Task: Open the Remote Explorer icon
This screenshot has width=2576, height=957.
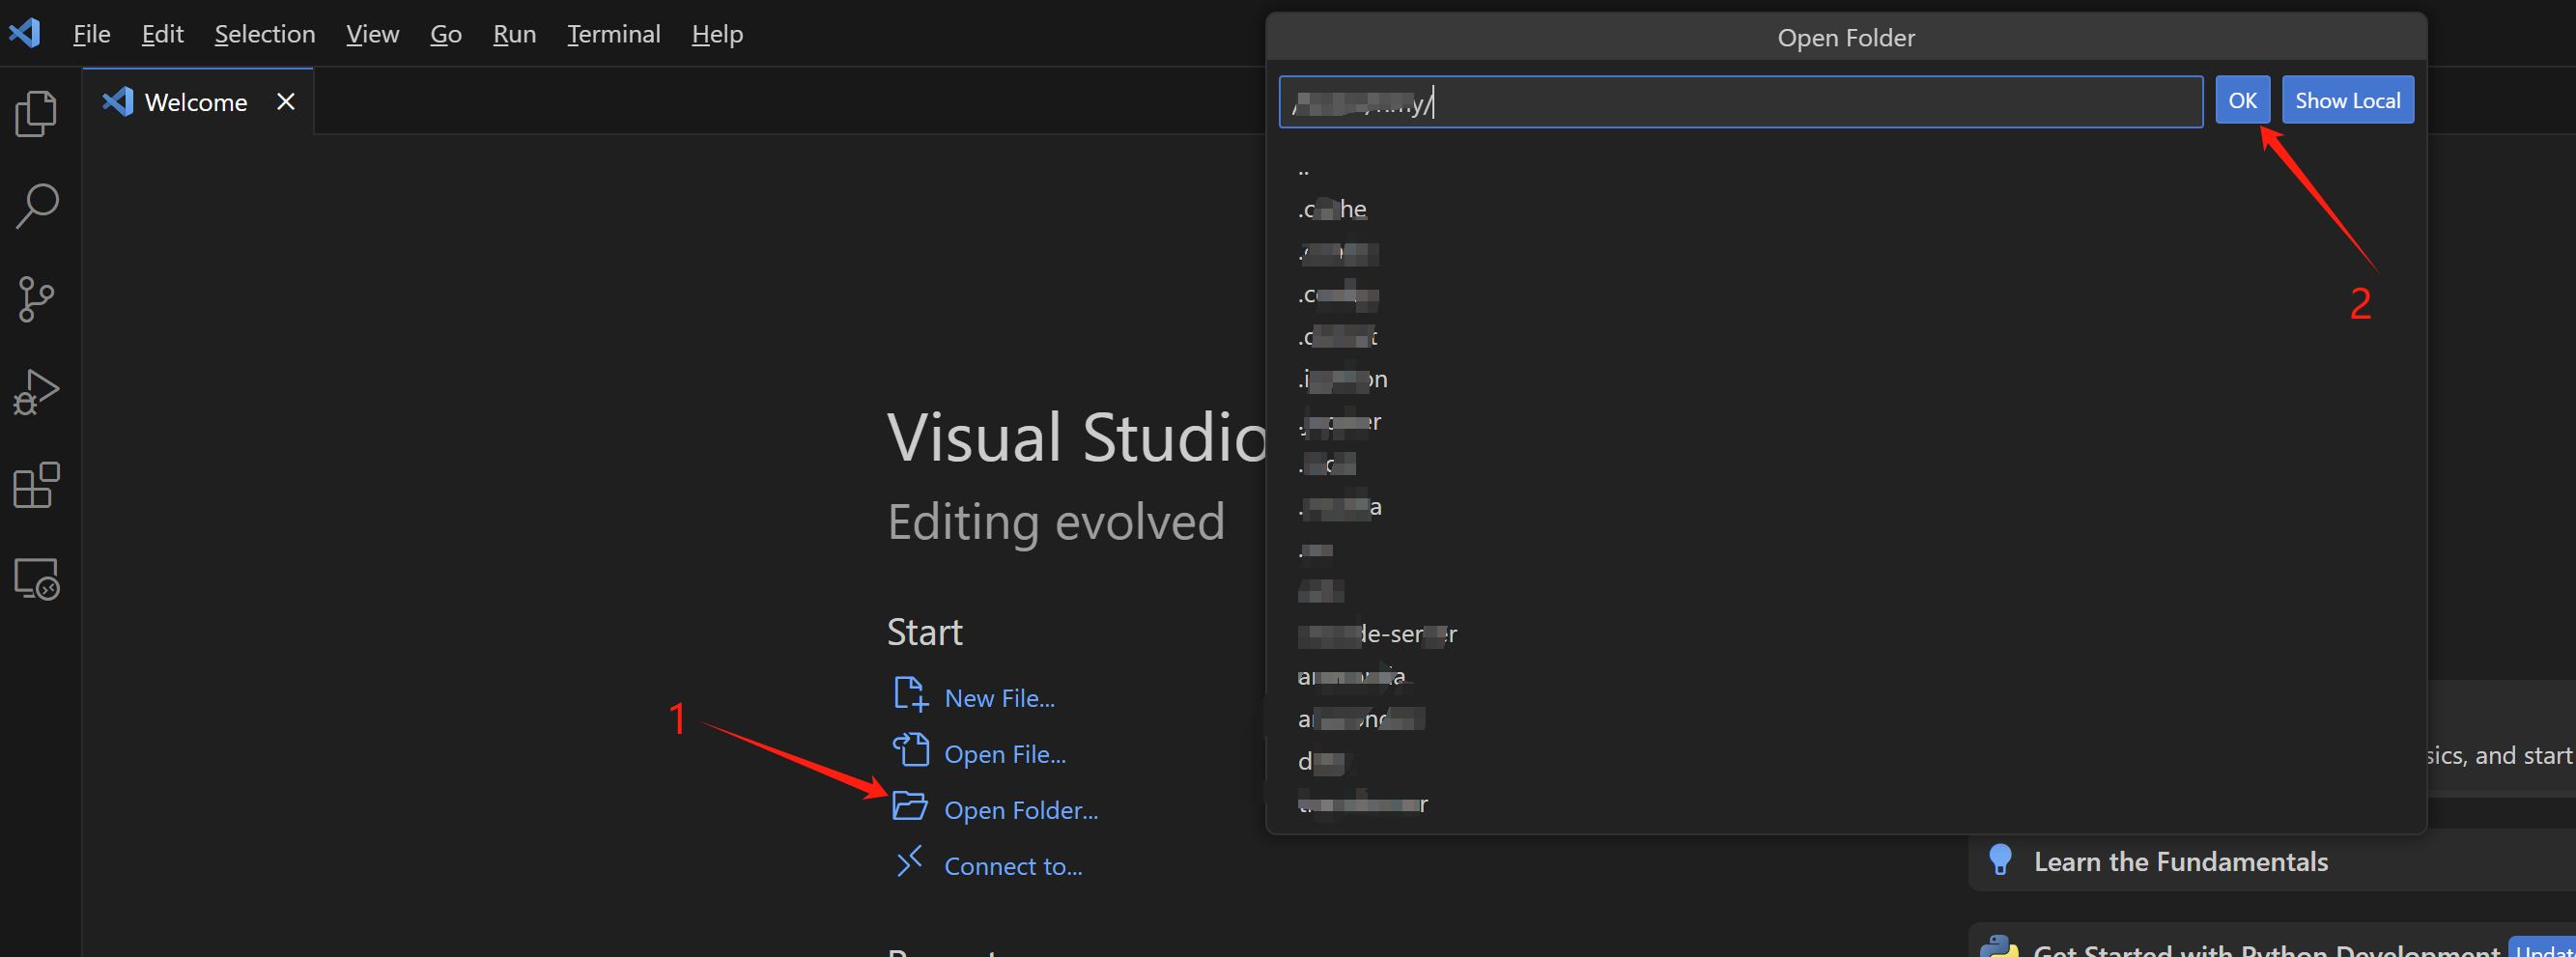Action: (x=37, y=578)
